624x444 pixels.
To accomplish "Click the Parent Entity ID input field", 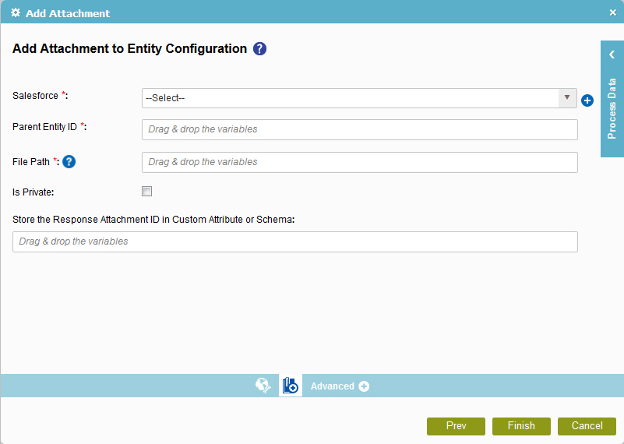I will point(359,129).
